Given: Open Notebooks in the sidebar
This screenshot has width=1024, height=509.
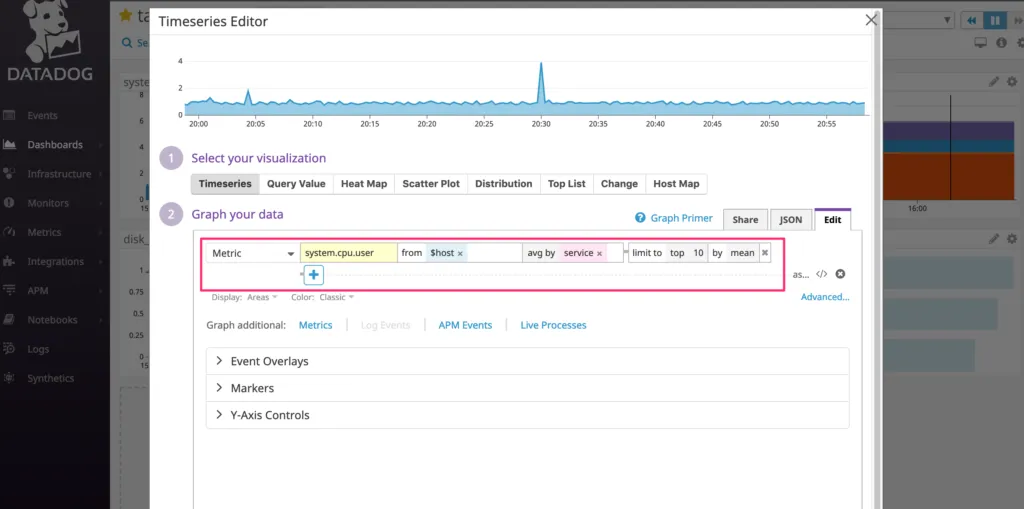Looking at the screenshot, I should click(52, 320).
